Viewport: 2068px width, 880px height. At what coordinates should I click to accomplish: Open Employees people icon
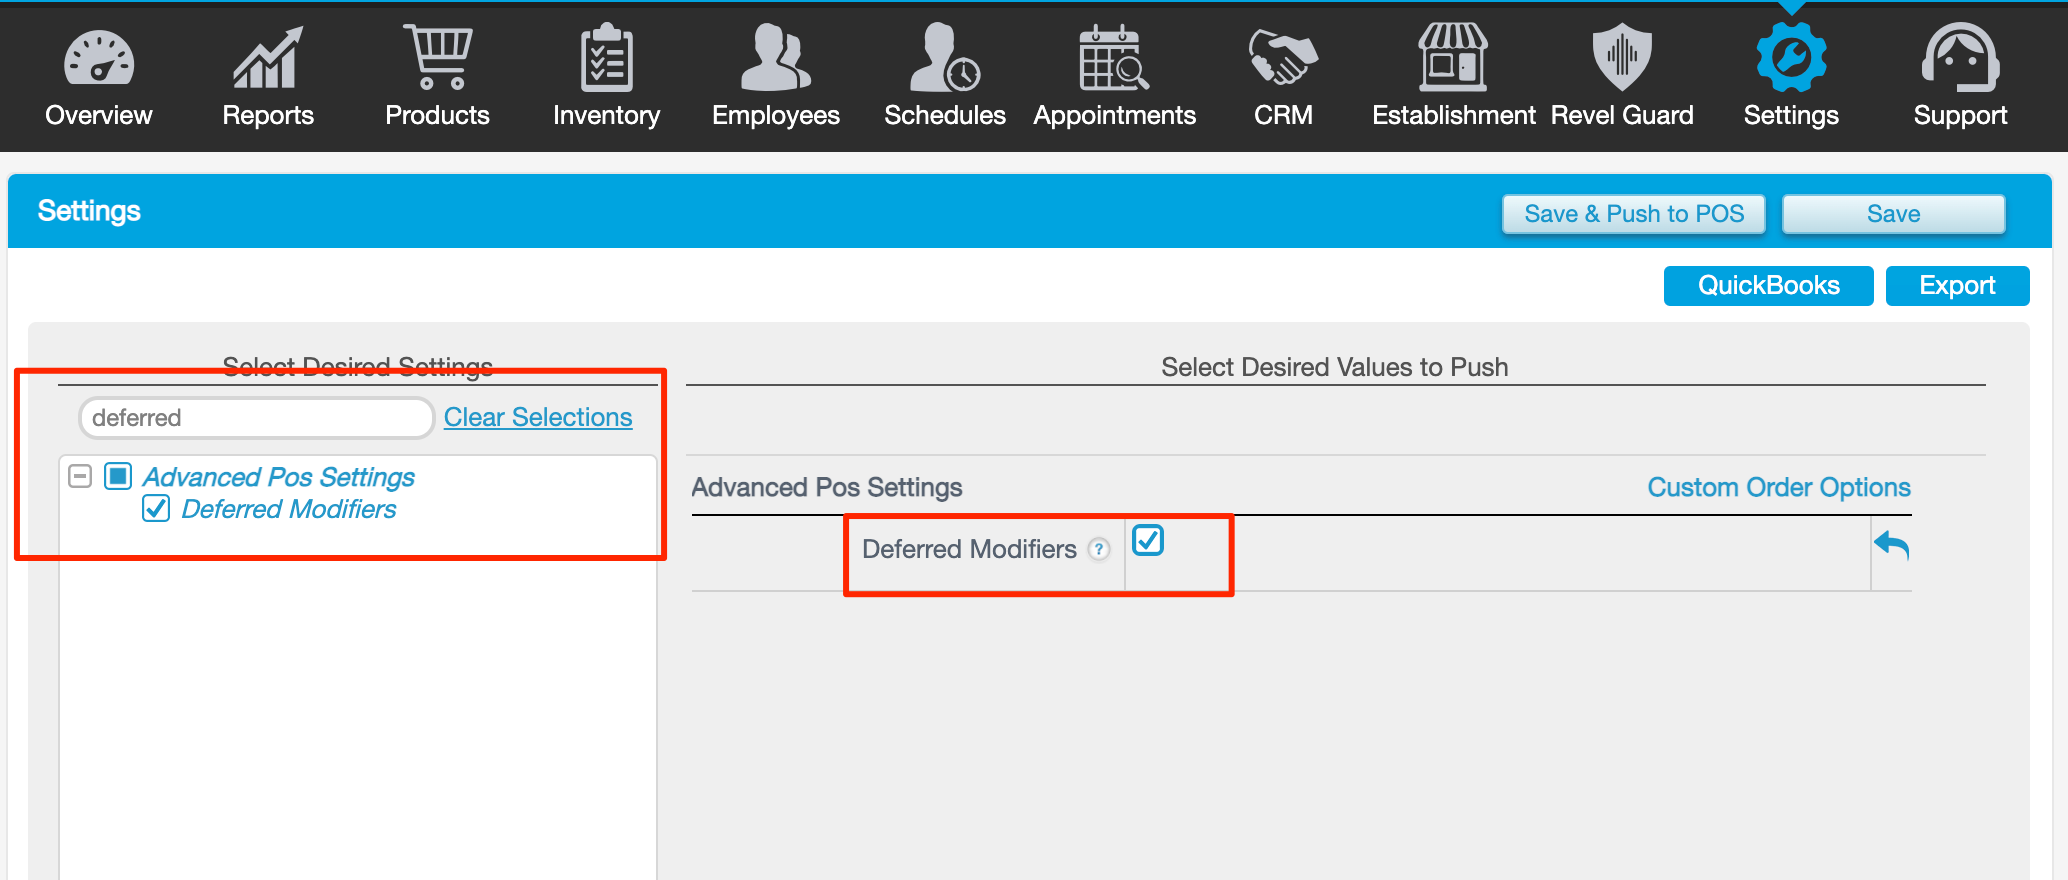click(775, 58)
